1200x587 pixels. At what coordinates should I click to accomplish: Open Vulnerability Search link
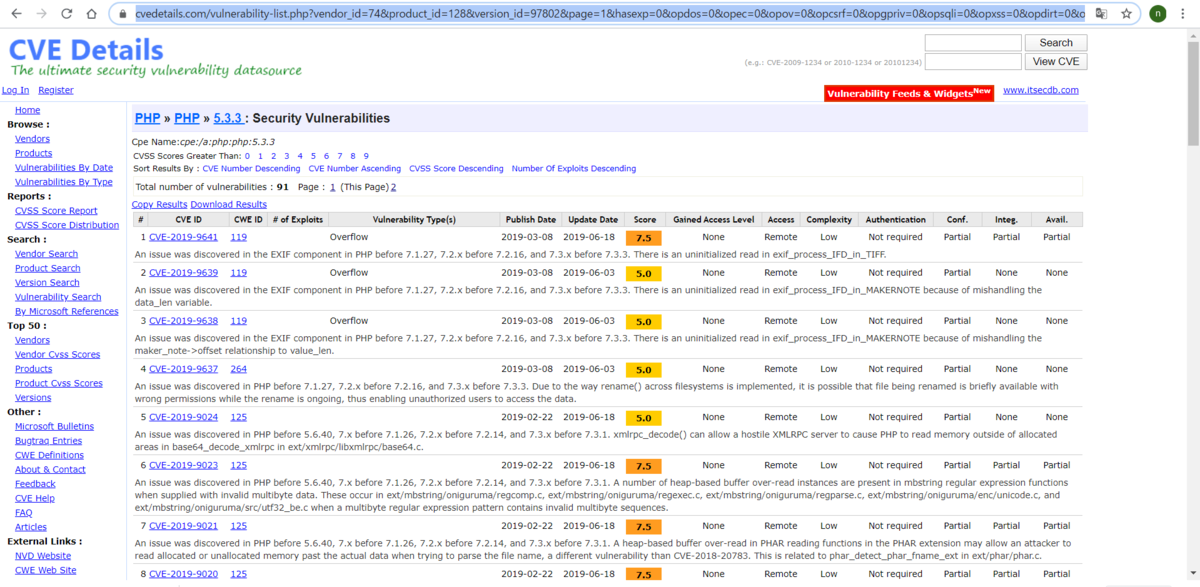(58, 297)
